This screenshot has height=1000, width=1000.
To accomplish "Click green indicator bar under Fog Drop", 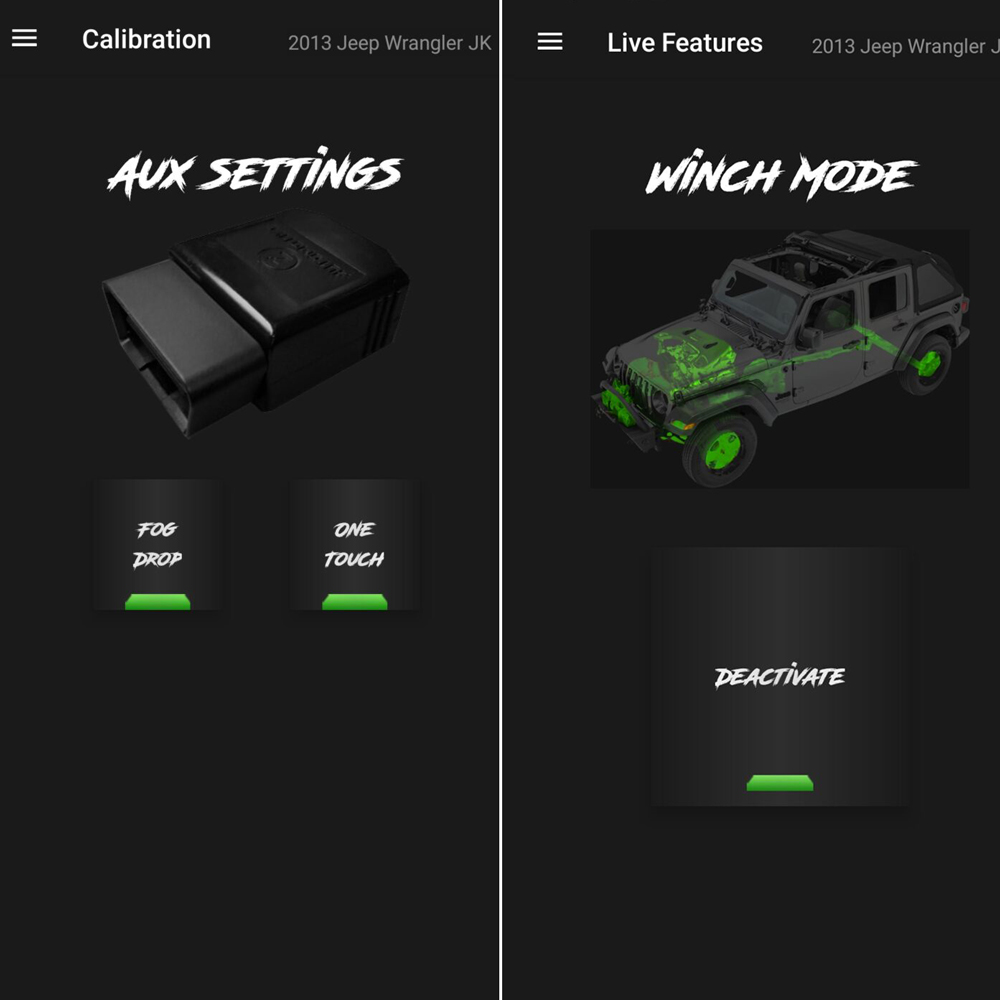I will click(158, 602).
